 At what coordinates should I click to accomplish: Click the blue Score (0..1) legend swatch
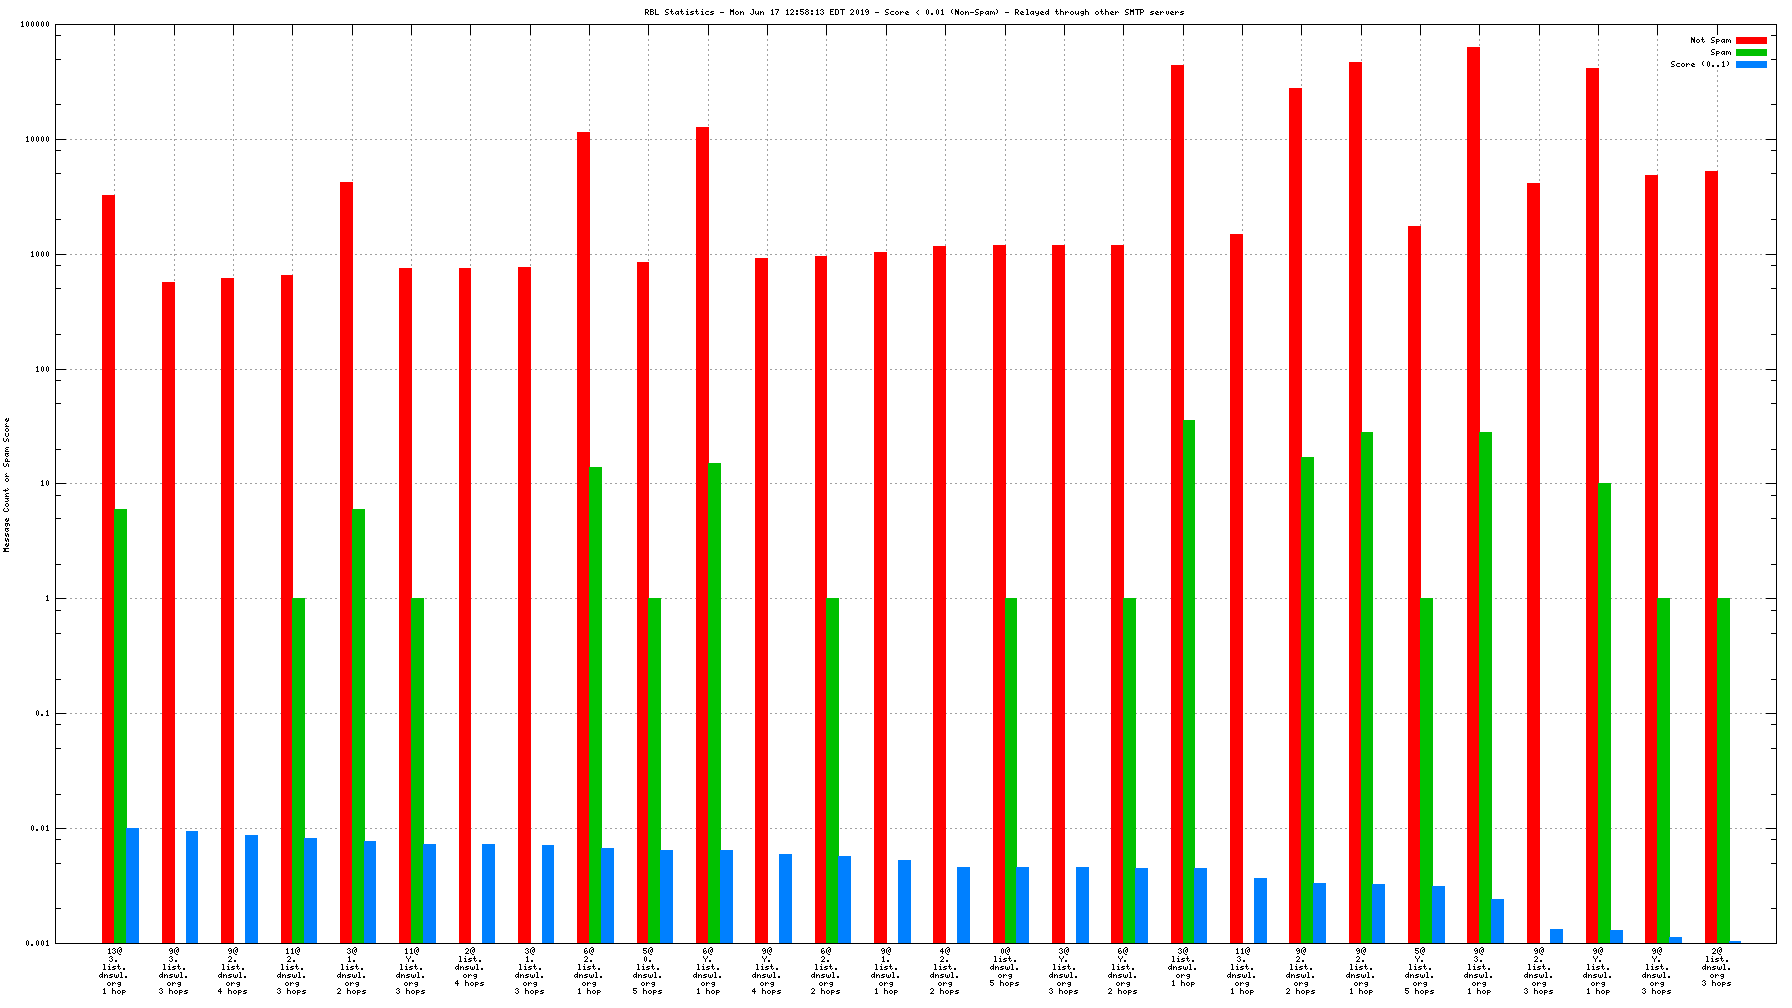(1751, 64)
